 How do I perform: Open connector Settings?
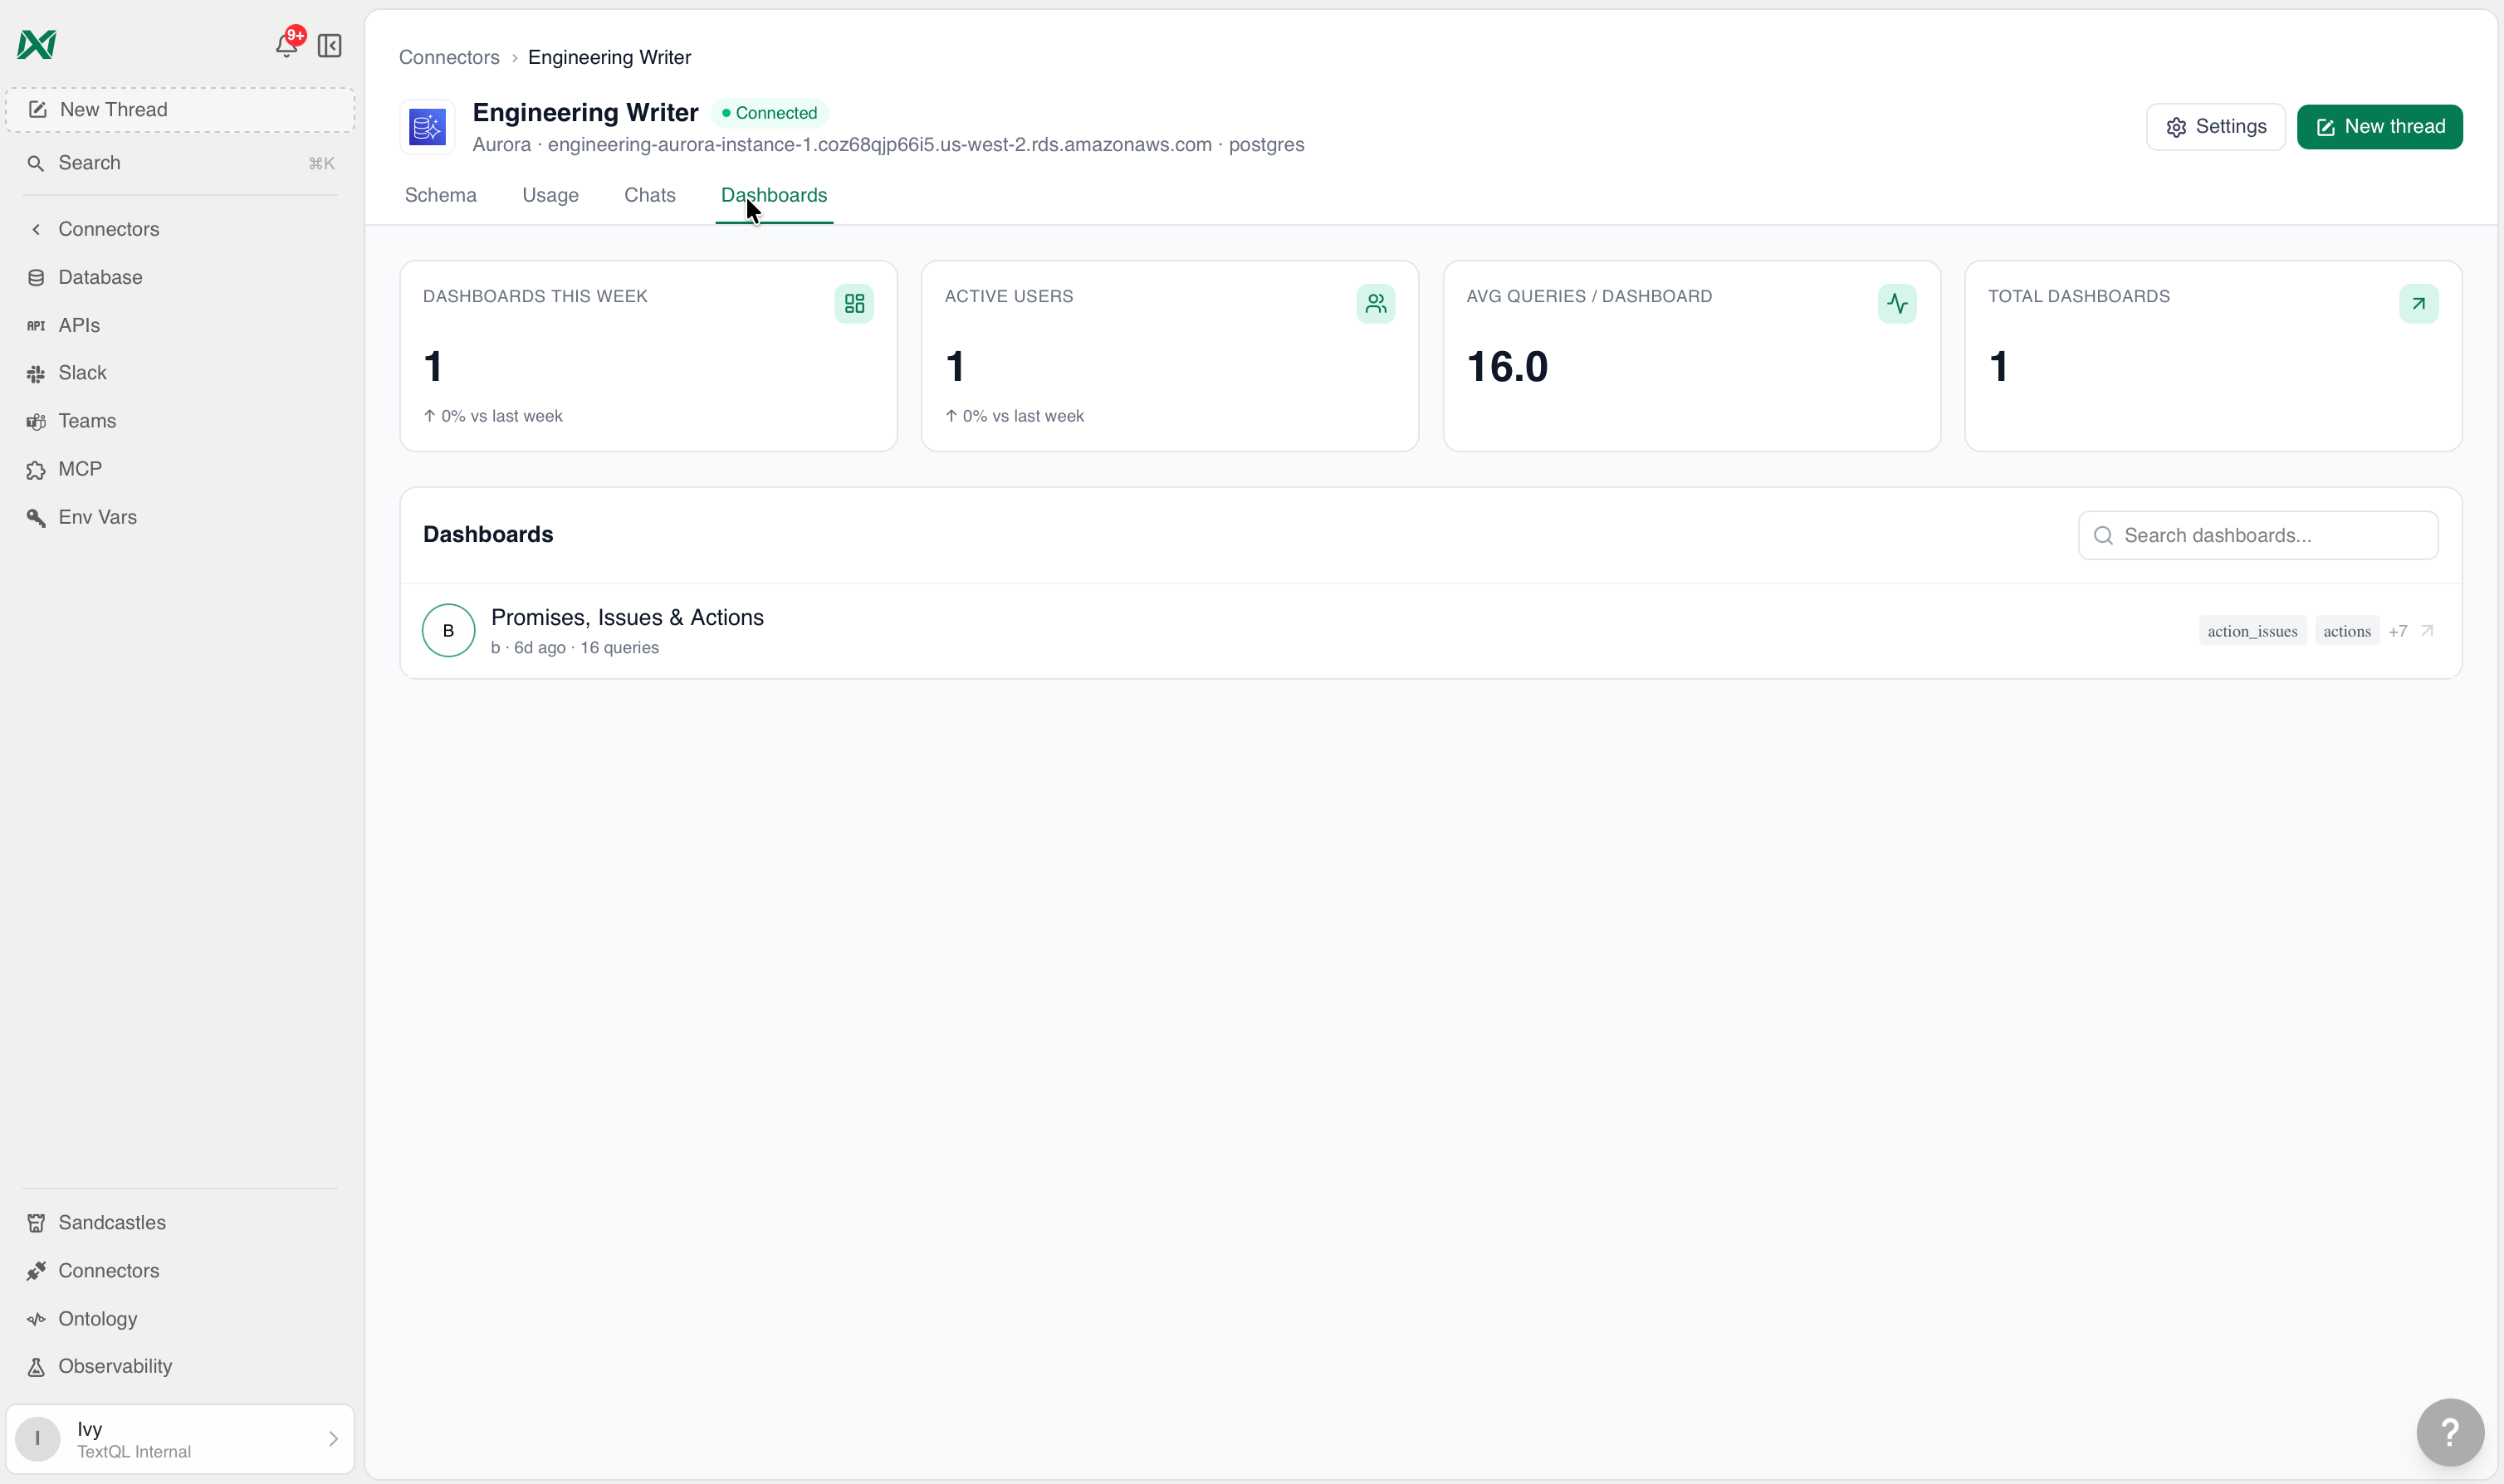pos(2215,127)
